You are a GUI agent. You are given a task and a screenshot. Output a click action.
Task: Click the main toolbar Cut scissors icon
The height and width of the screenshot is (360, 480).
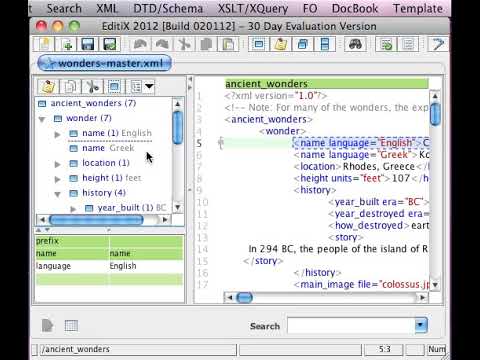(184, 44)
